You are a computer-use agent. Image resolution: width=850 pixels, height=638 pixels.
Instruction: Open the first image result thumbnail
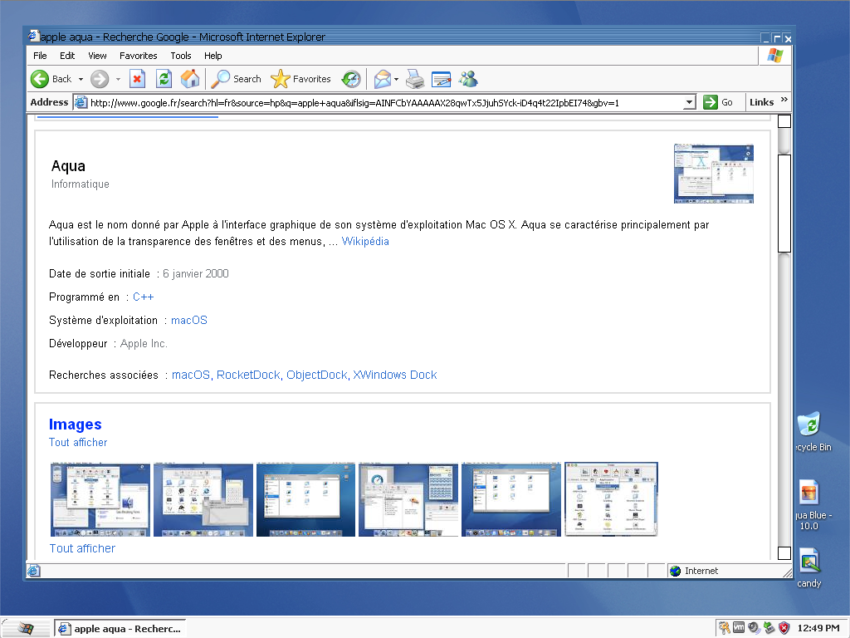pyautogui.click(x=100, y=499)
